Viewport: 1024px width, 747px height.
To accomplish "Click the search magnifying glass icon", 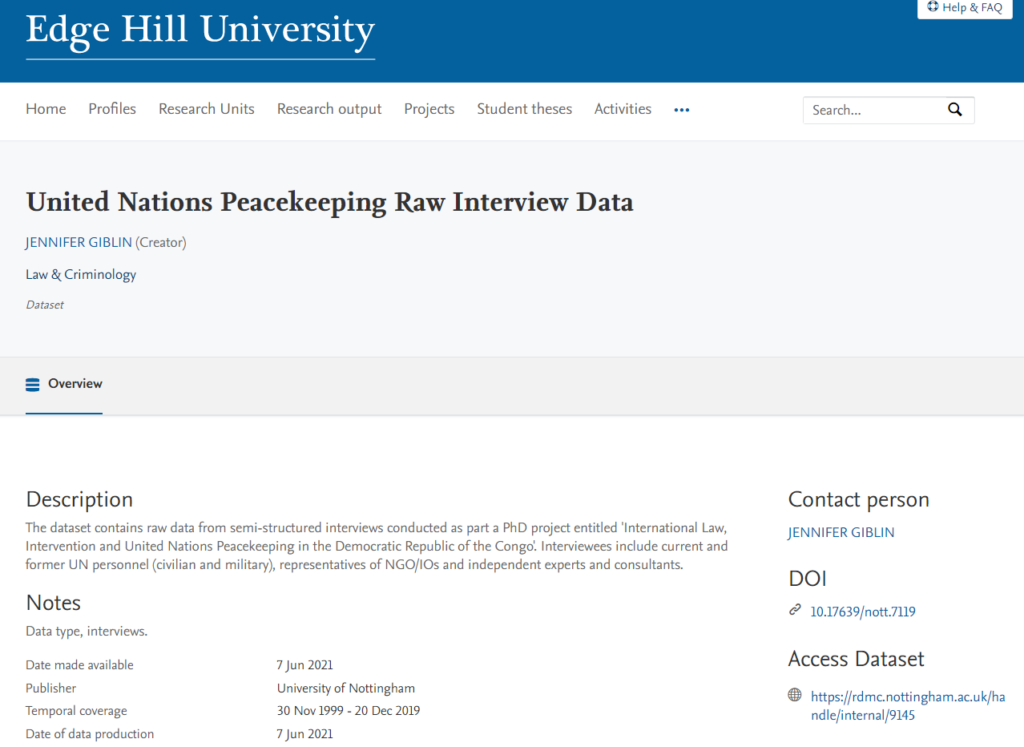I will coord(954,109).
